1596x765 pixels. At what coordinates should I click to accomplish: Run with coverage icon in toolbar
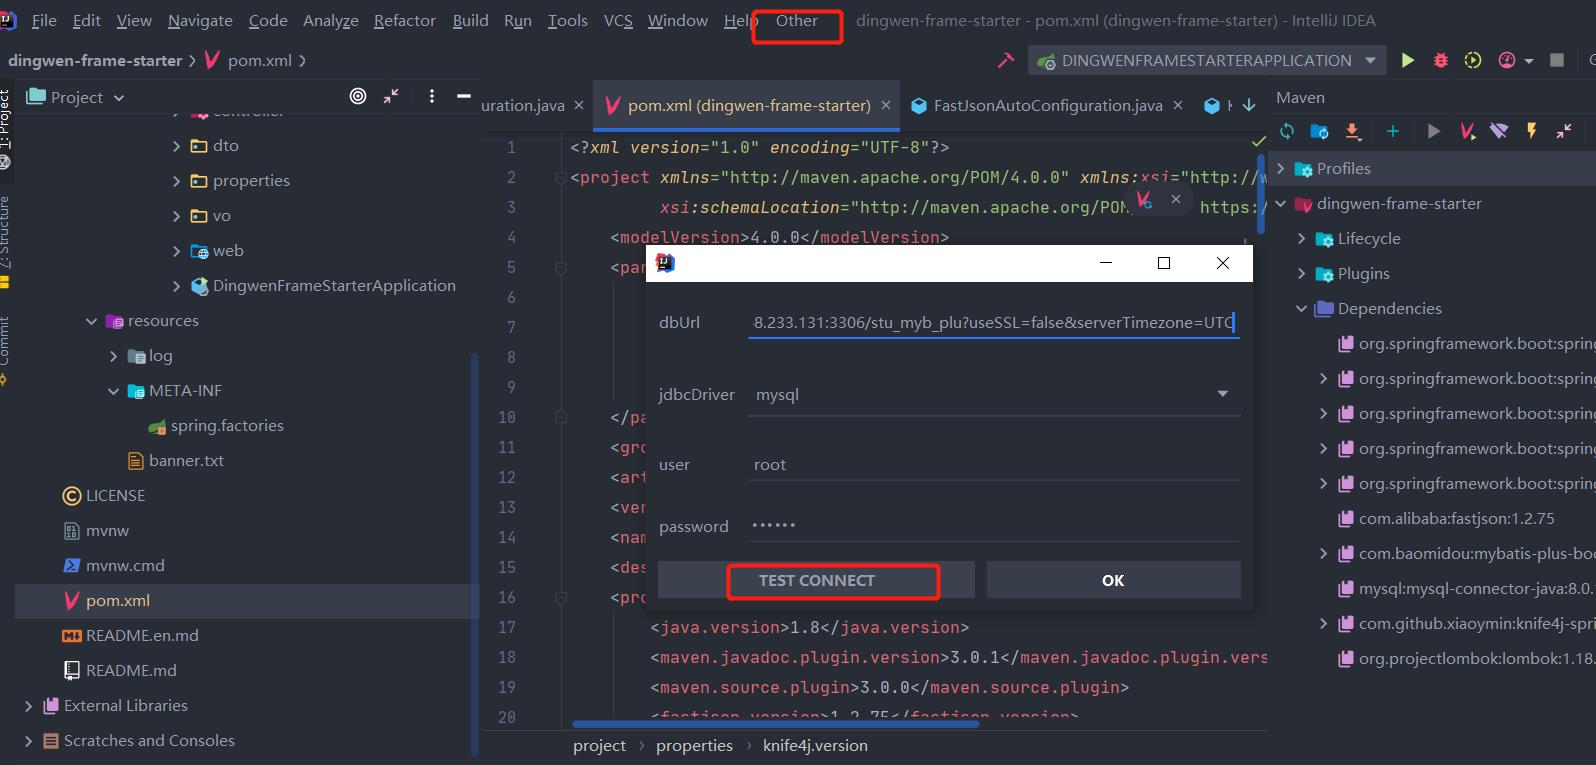tap(1473, 60)
